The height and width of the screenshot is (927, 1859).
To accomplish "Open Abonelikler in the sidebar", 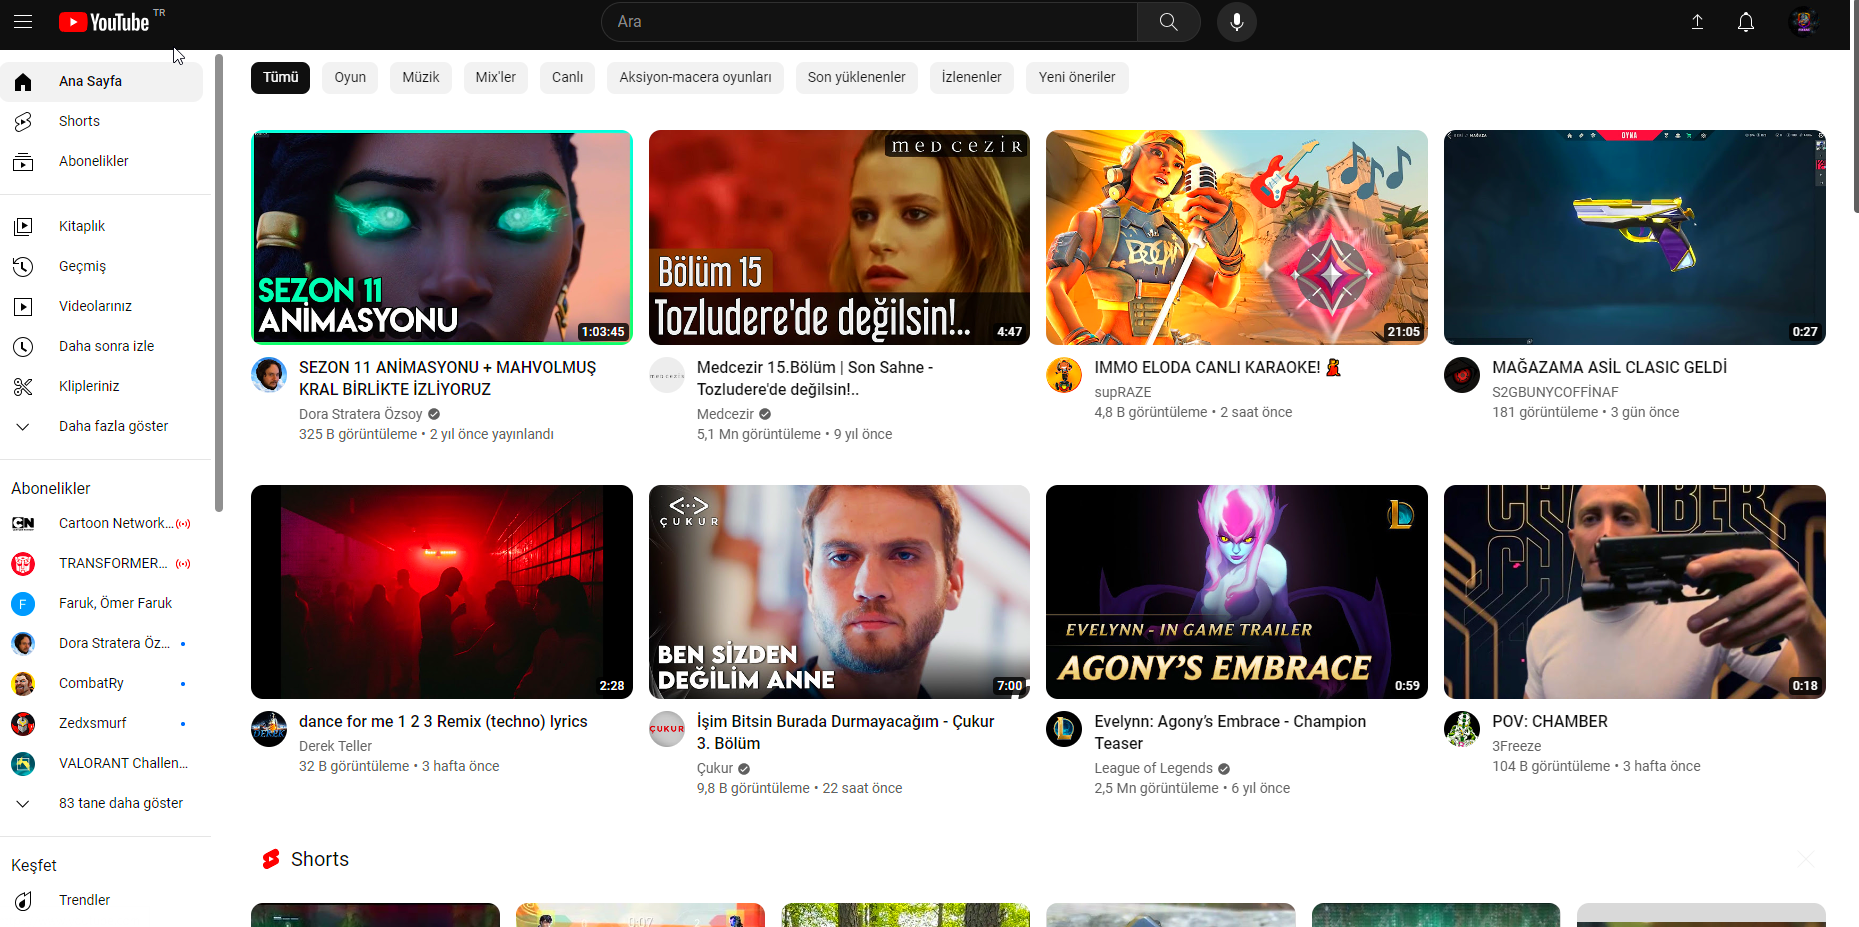I will (102, 161).
